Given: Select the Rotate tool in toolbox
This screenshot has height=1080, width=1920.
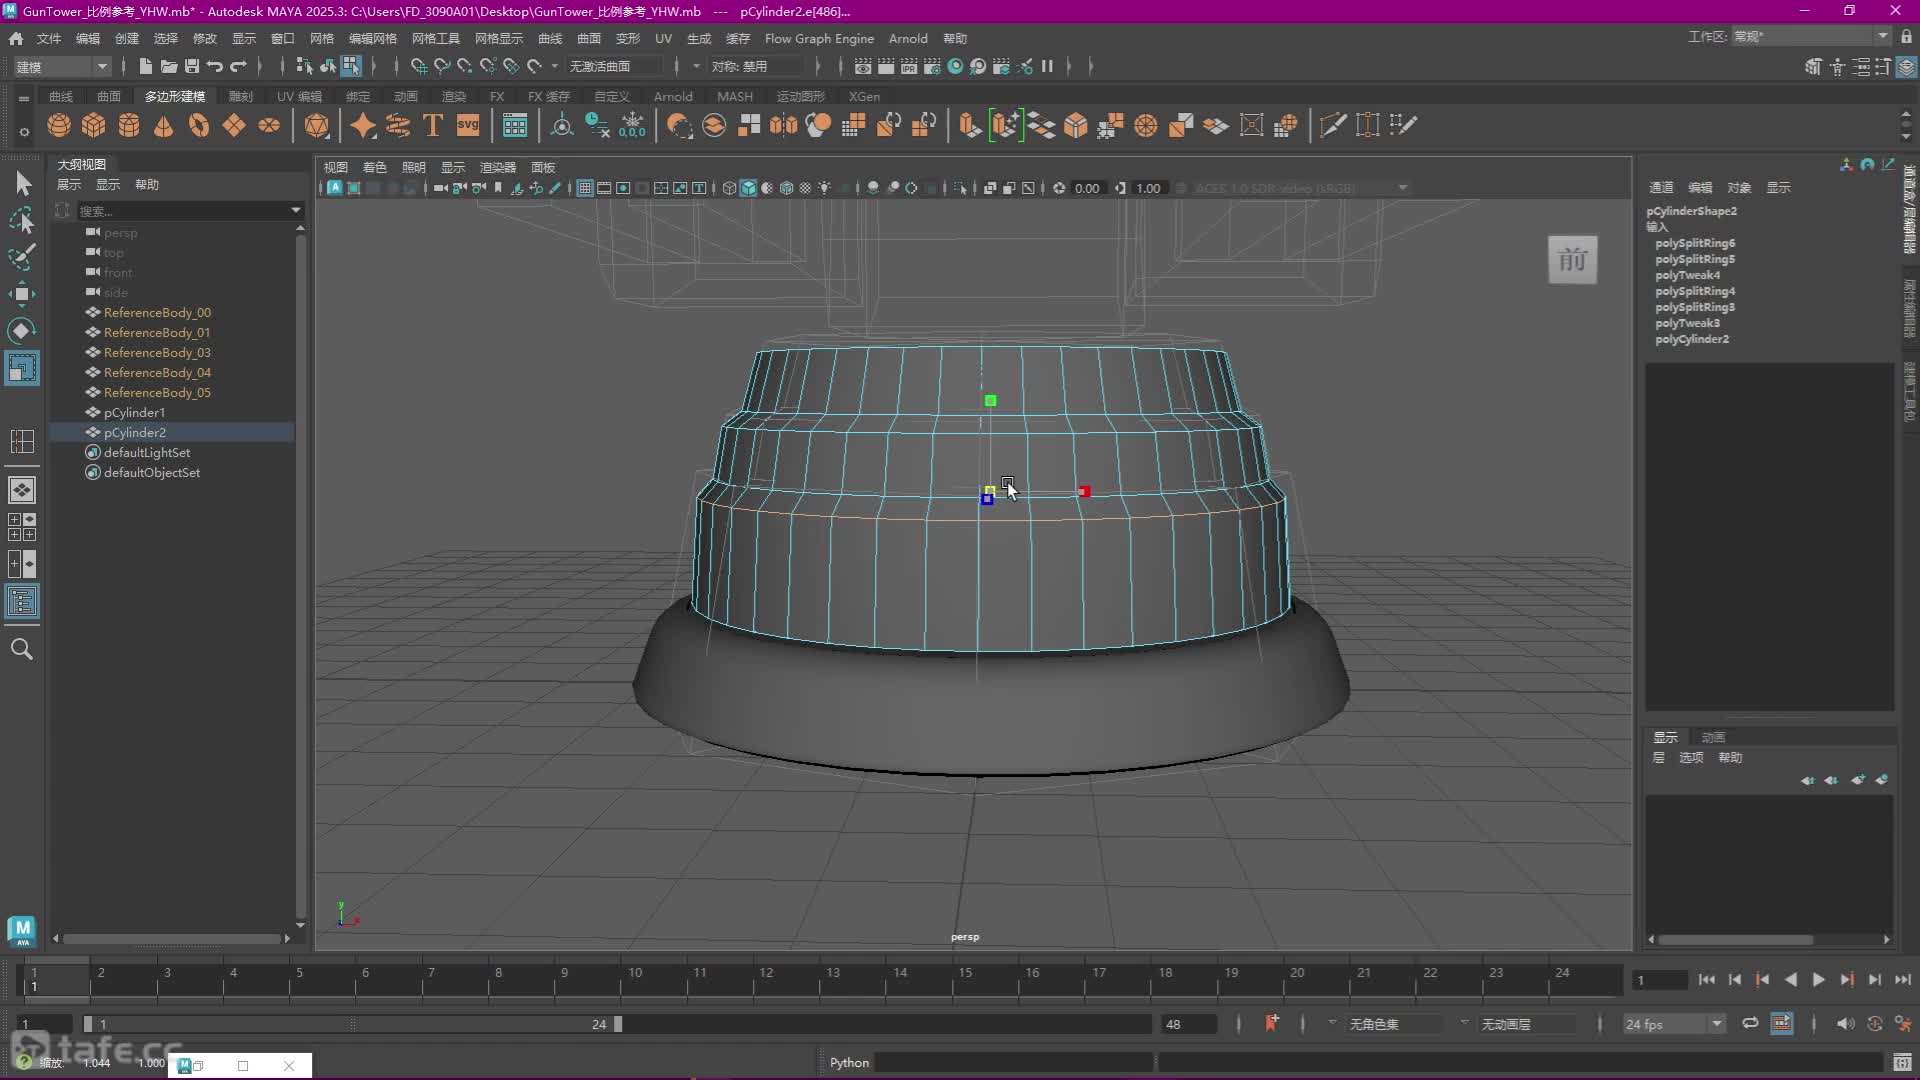Looking at the screenshot, I should [22, 331].
